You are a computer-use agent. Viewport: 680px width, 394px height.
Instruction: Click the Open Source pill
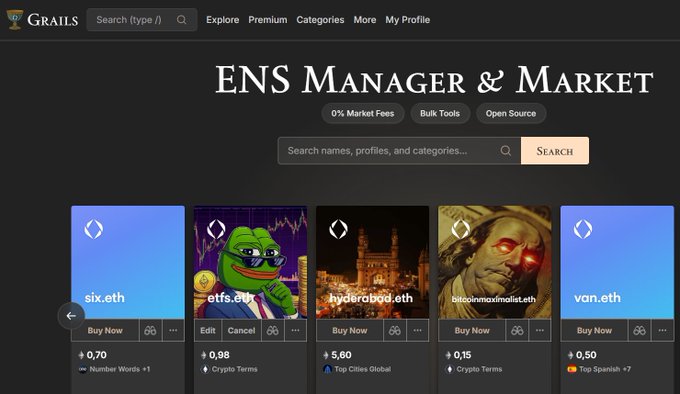(511, 114)
